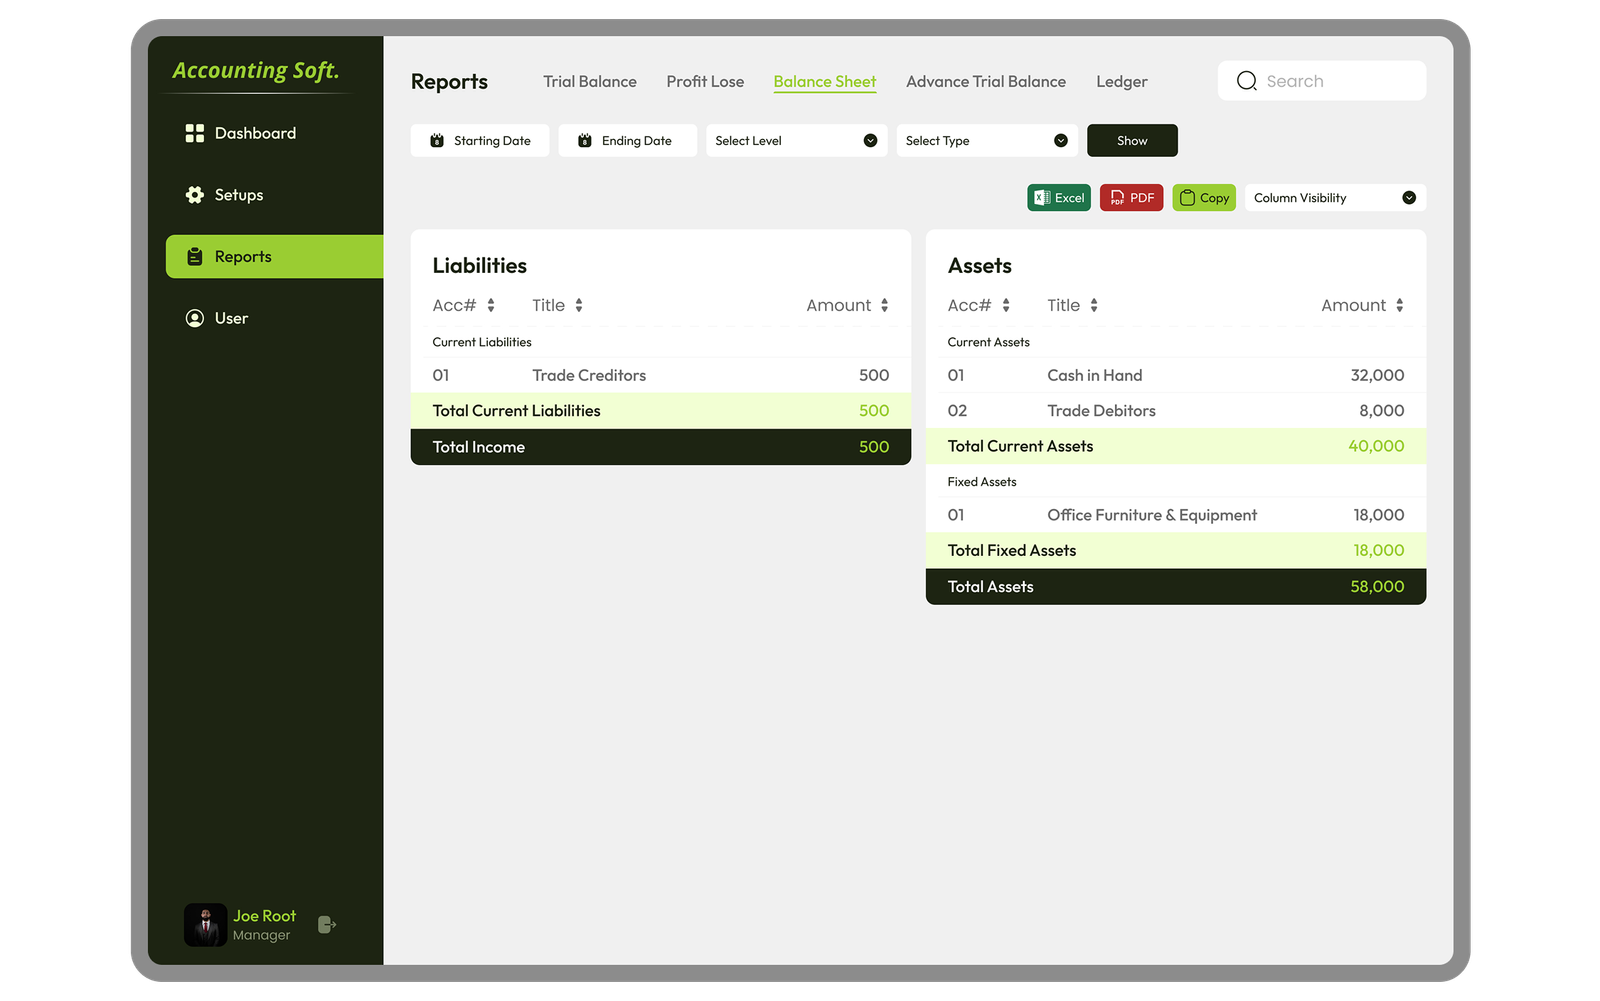This screenshot has height=1001, width=1600.
Task: Switch to the Trial Balance tab
Action: 590,81
